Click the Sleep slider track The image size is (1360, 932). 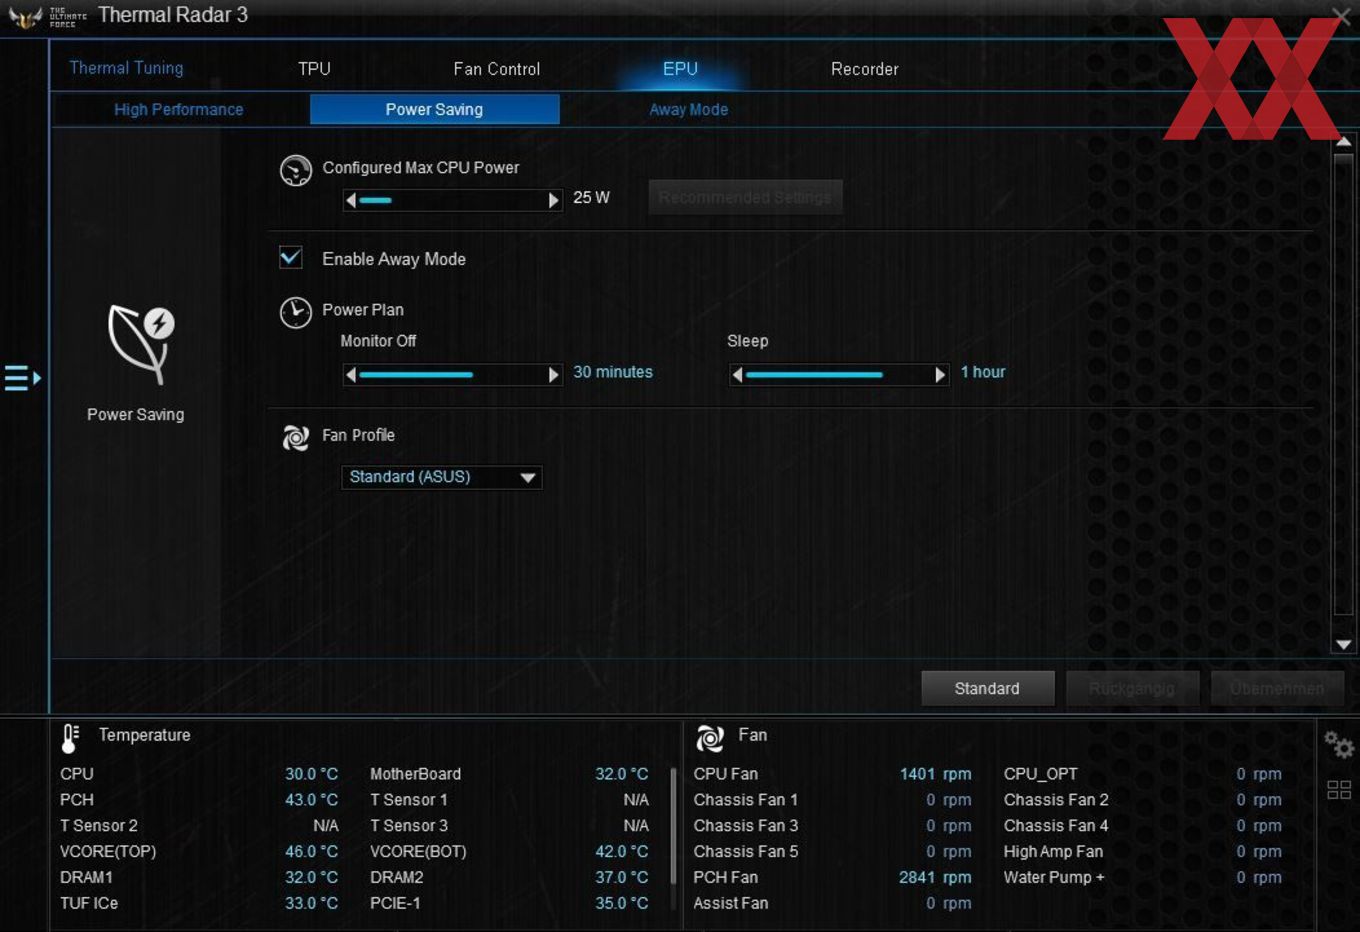coord(839,374)
